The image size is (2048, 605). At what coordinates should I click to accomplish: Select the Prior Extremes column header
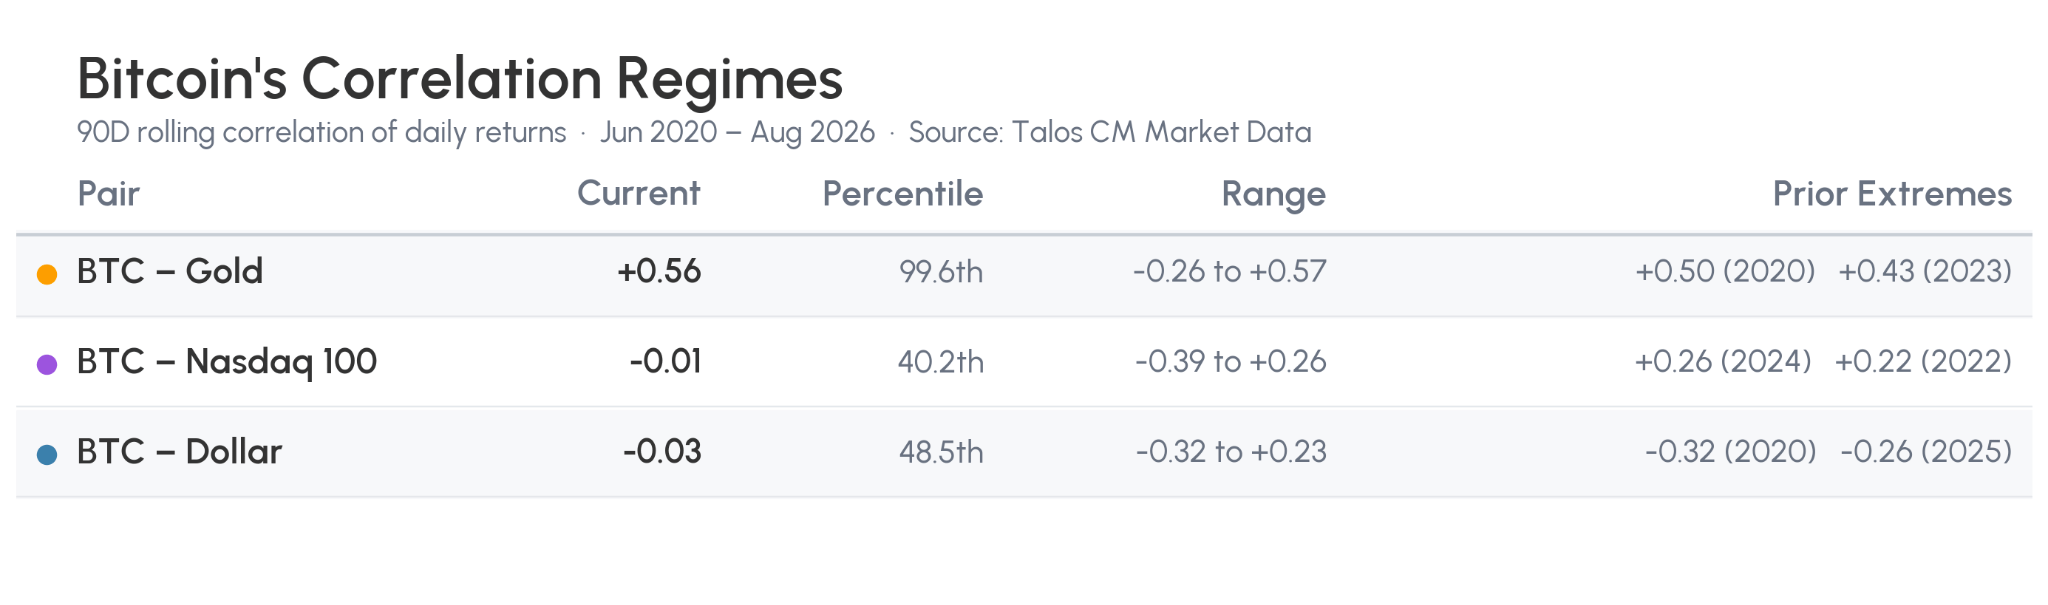click(x=1892, y=194)
